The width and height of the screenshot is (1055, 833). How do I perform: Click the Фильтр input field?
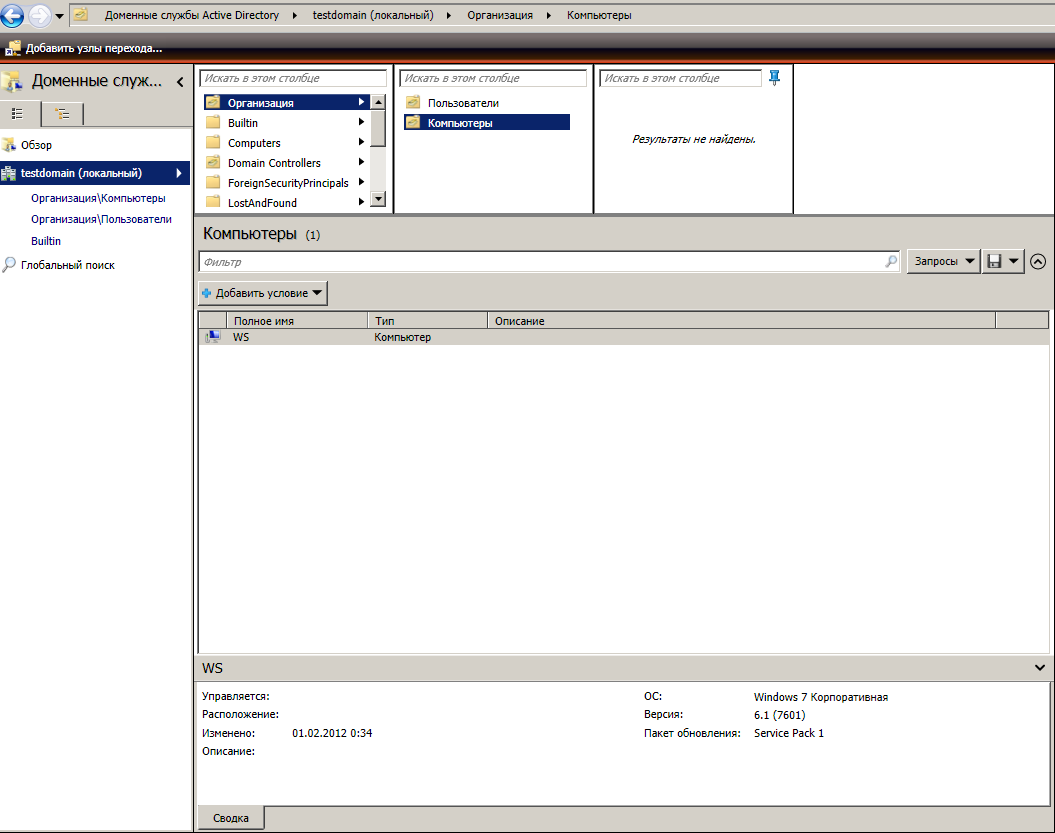[540, 262]
